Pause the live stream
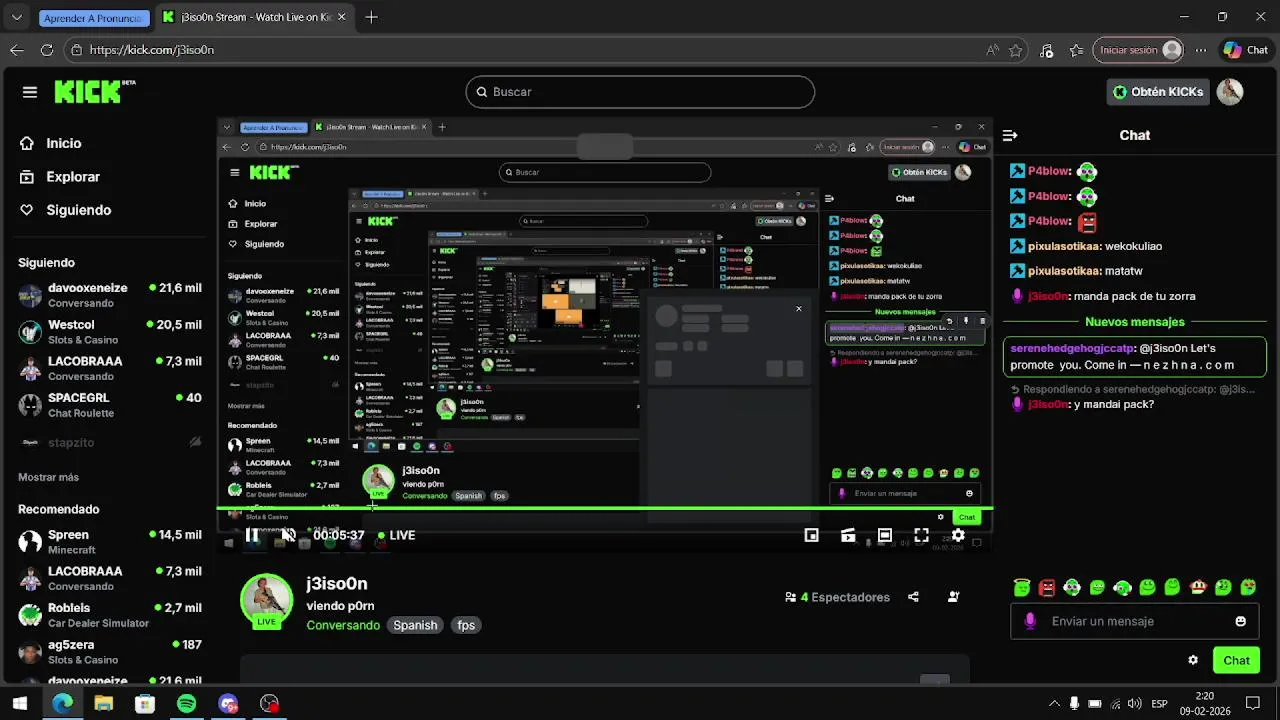Screen dimensions: 1280x720 pyautogui.click(x=252, y=535)
